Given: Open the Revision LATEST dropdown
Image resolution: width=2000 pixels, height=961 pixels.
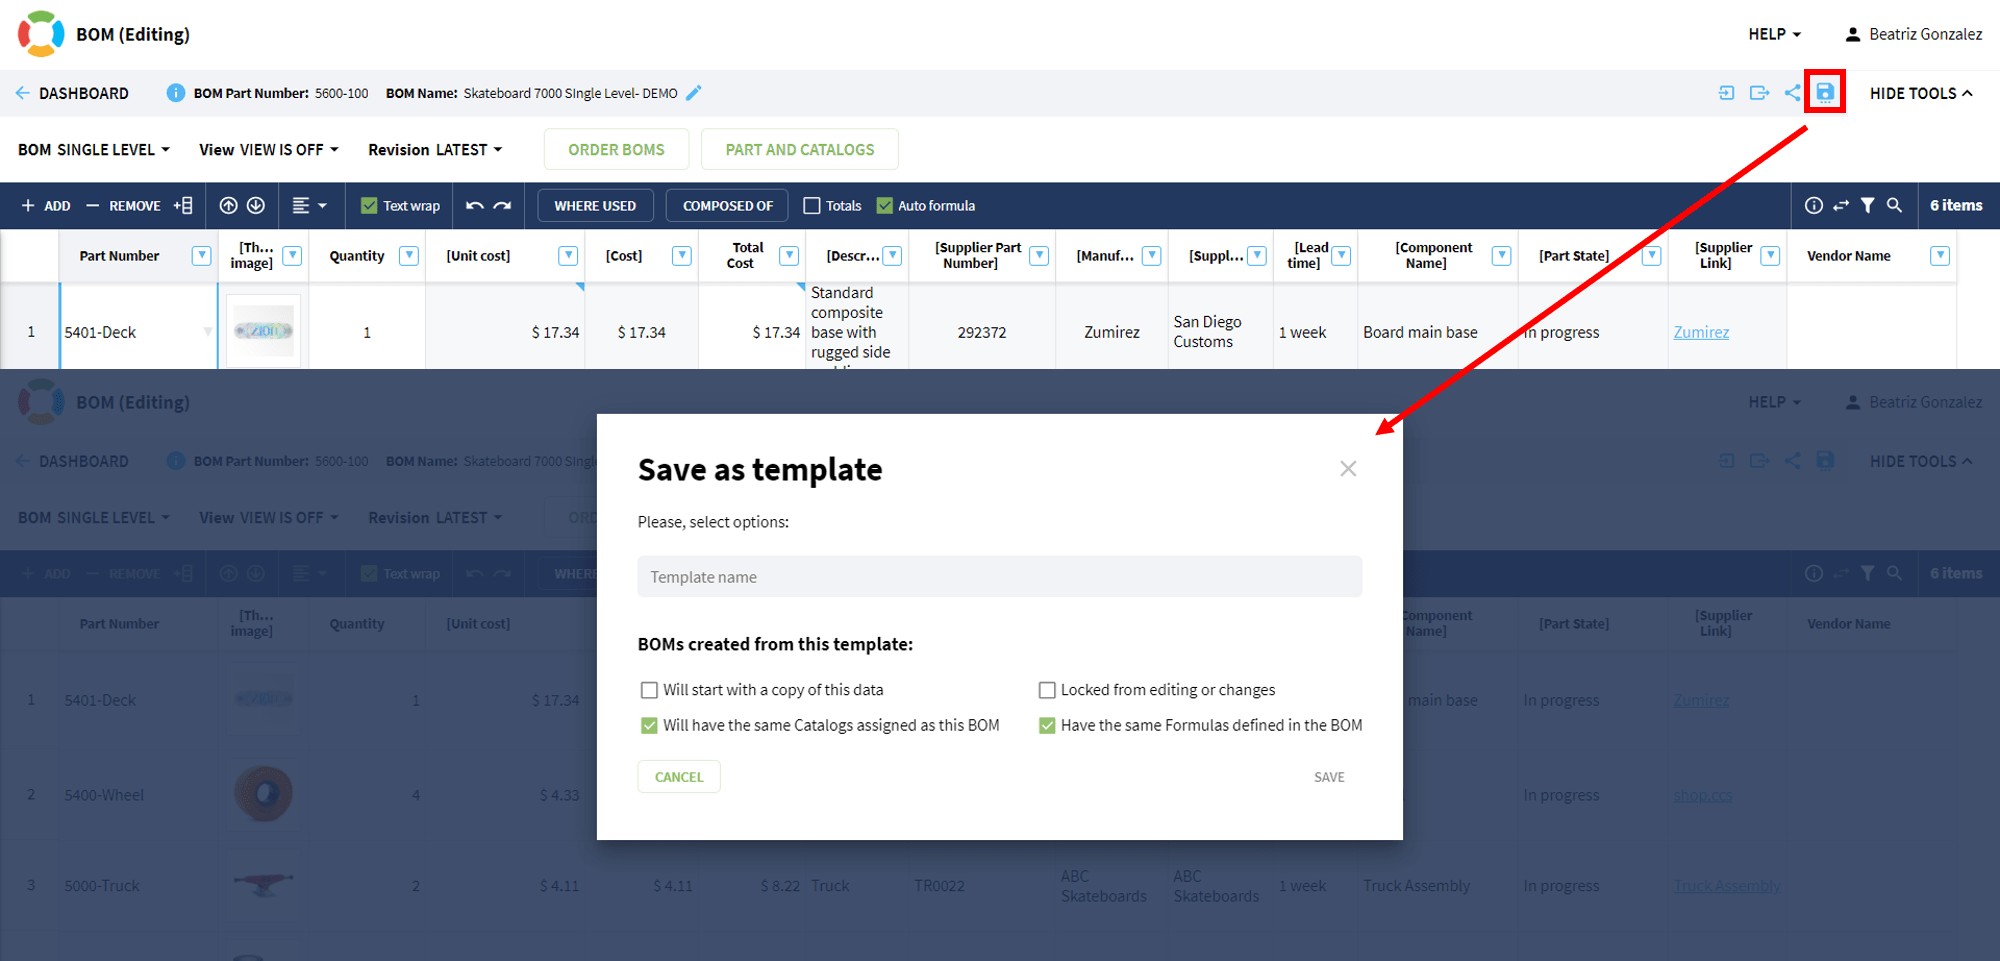Looking at the screenshot, I should (x=435, y=149).
